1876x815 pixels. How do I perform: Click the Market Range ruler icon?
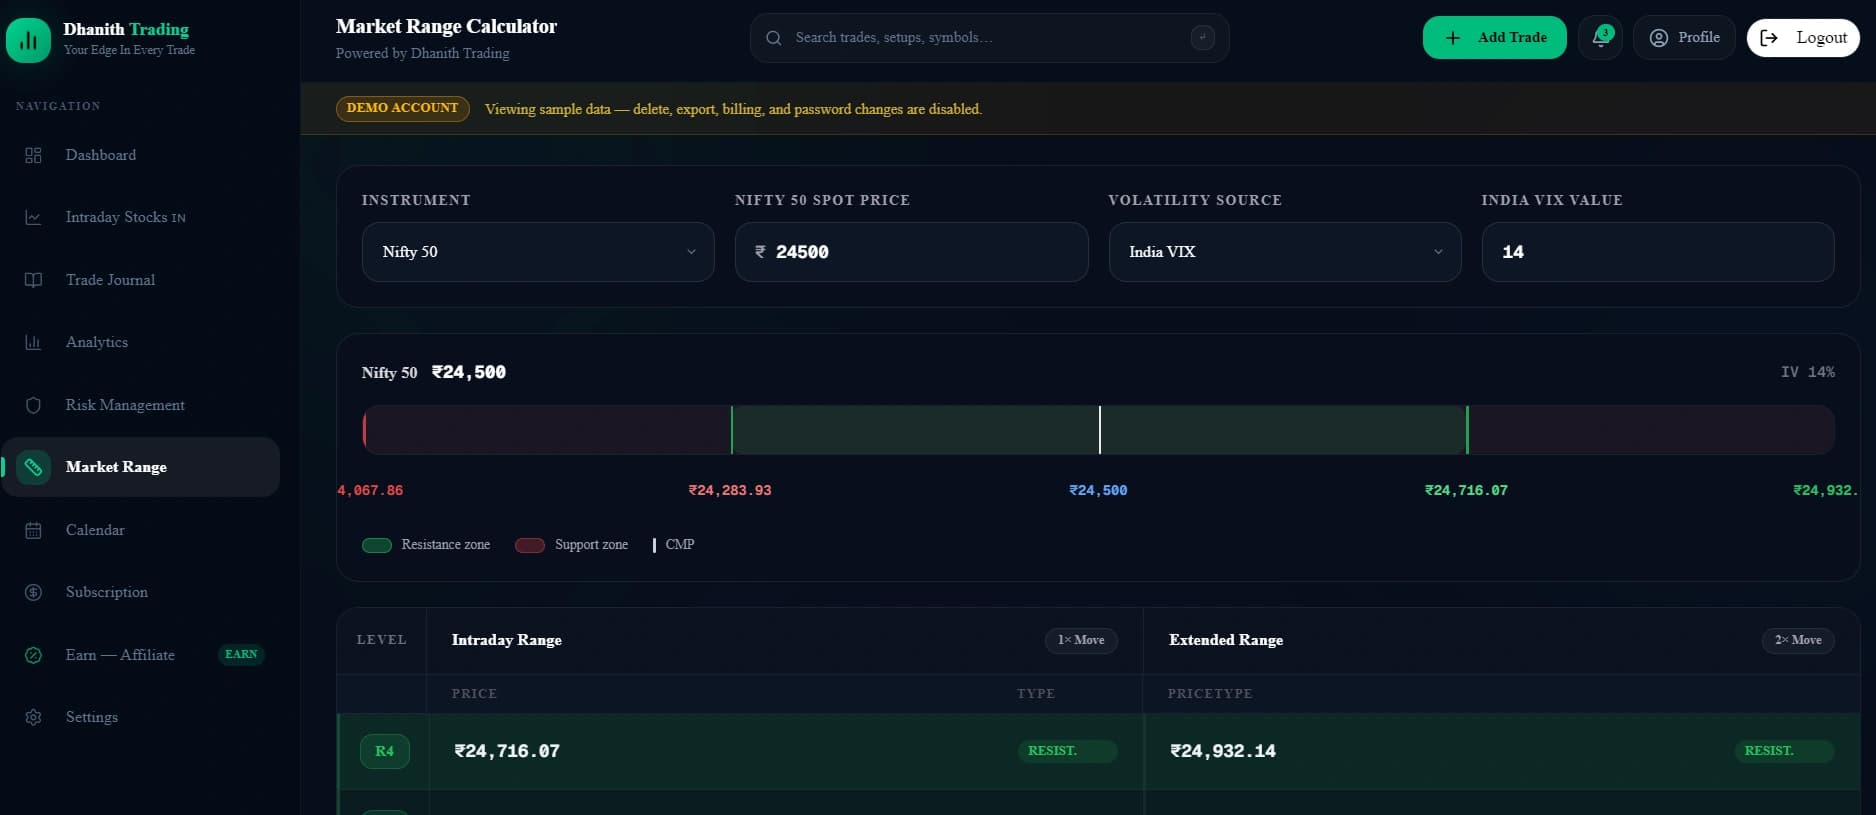33,467
